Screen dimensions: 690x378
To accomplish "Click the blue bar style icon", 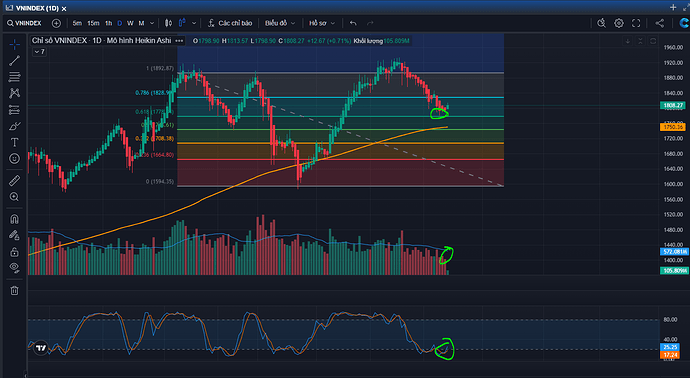I will 182,23.
